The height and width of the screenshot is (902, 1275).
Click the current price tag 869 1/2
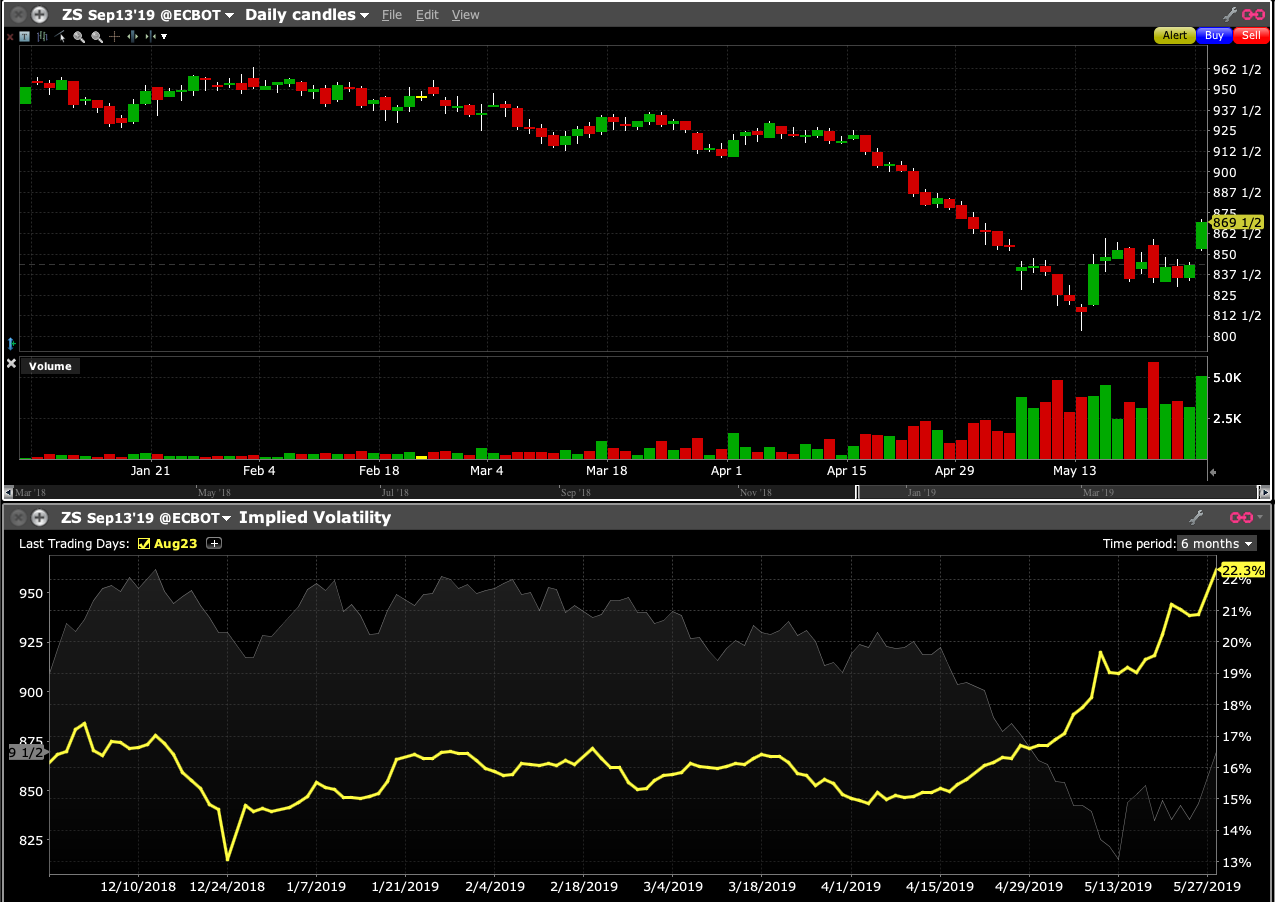pos(1238,222)
